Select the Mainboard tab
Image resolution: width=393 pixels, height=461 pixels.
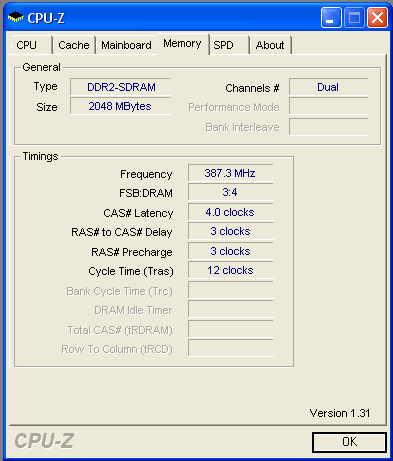(x=126, y=45)
